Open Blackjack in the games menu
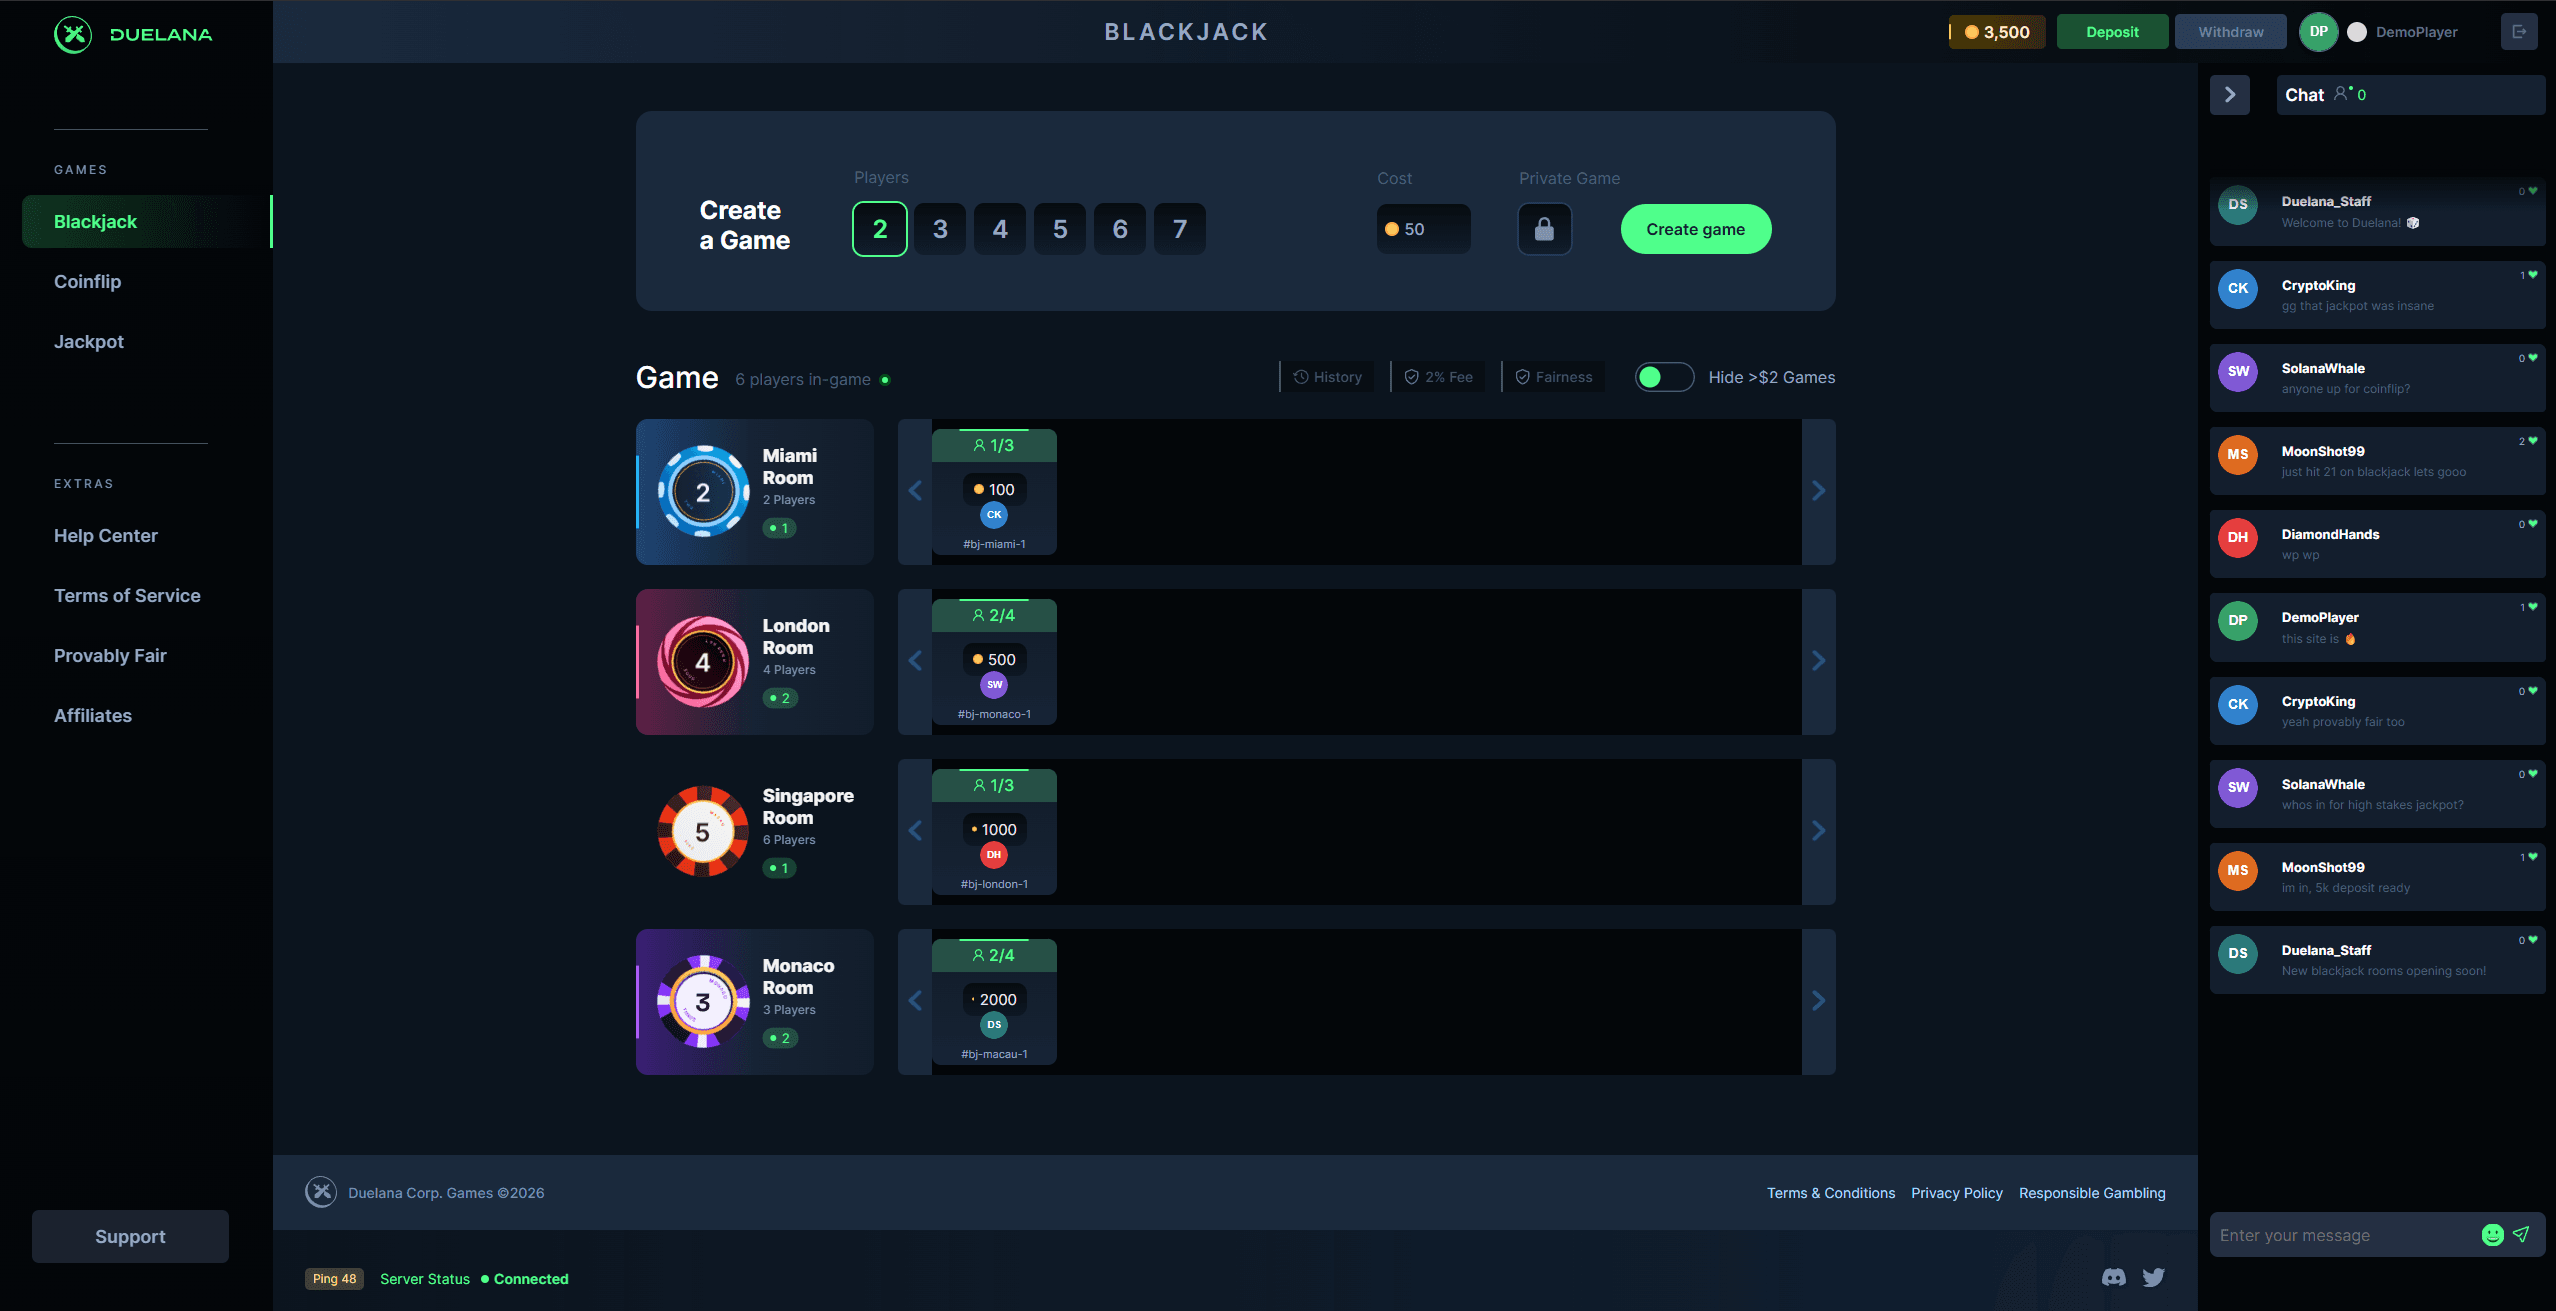 point(147,222)
